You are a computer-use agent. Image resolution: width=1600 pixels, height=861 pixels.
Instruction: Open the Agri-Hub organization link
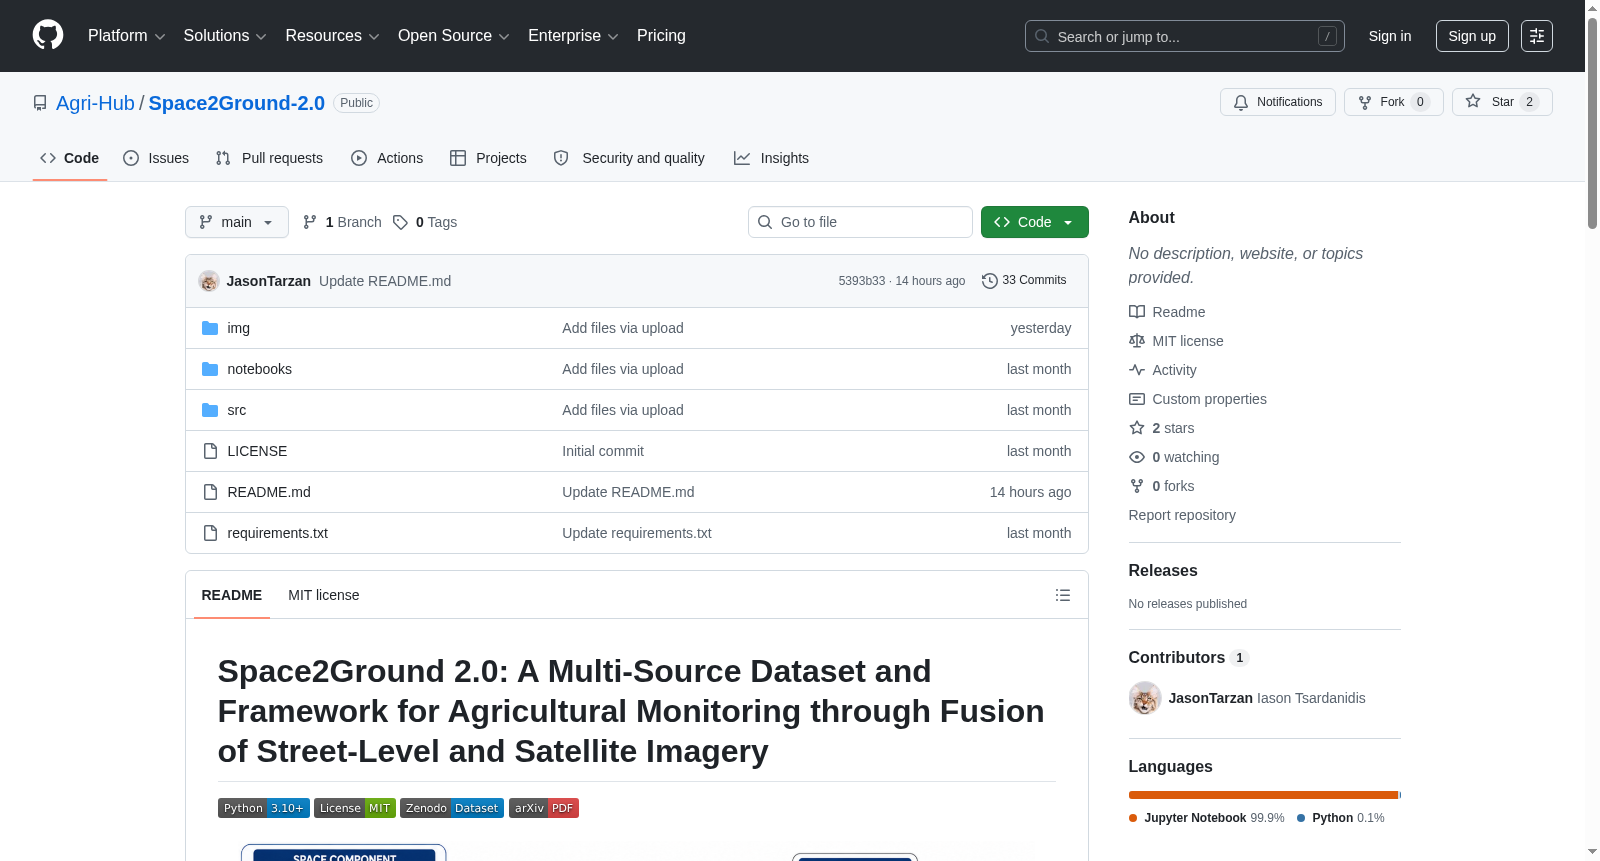click(x=95, y=103)
